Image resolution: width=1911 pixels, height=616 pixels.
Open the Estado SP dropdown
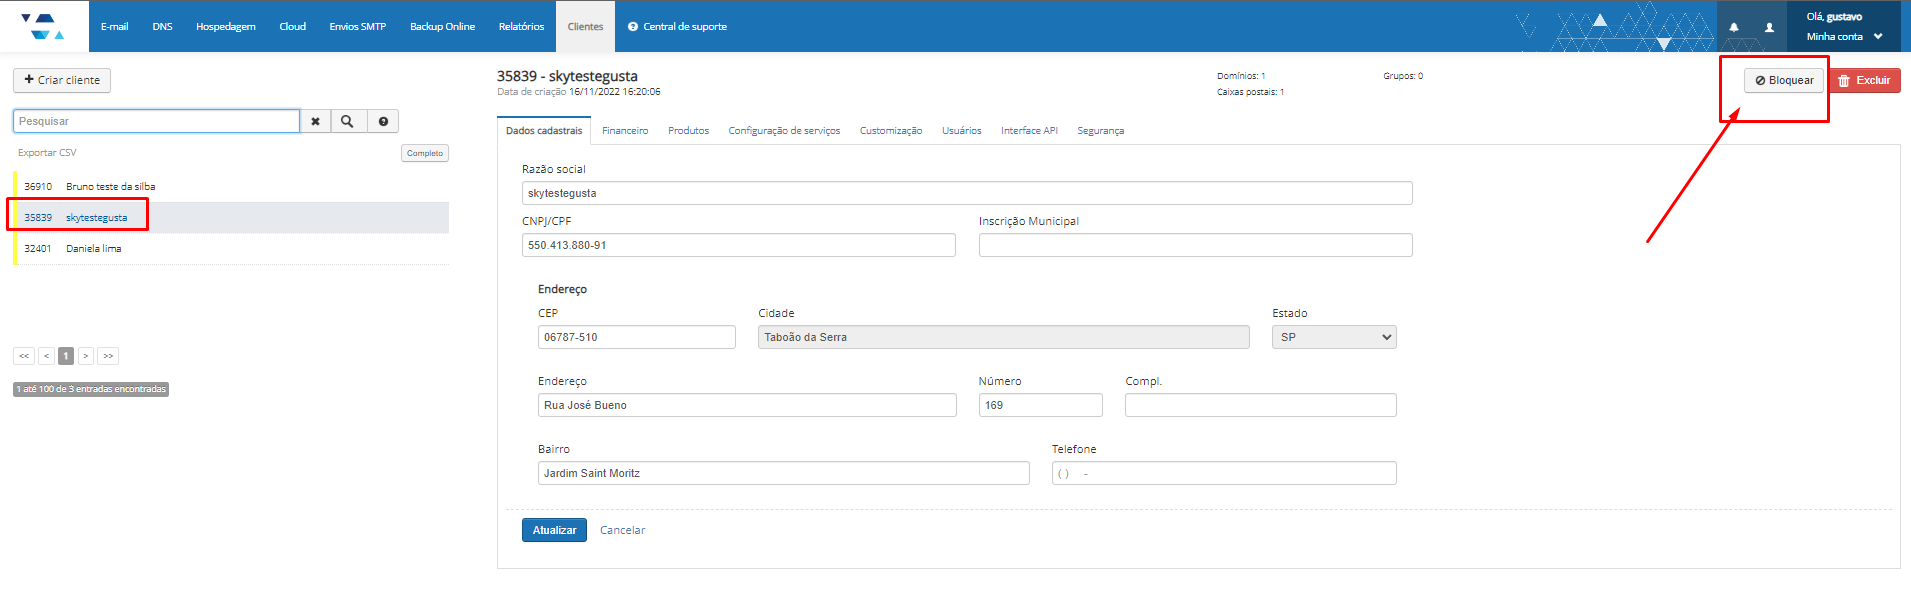1334,337
